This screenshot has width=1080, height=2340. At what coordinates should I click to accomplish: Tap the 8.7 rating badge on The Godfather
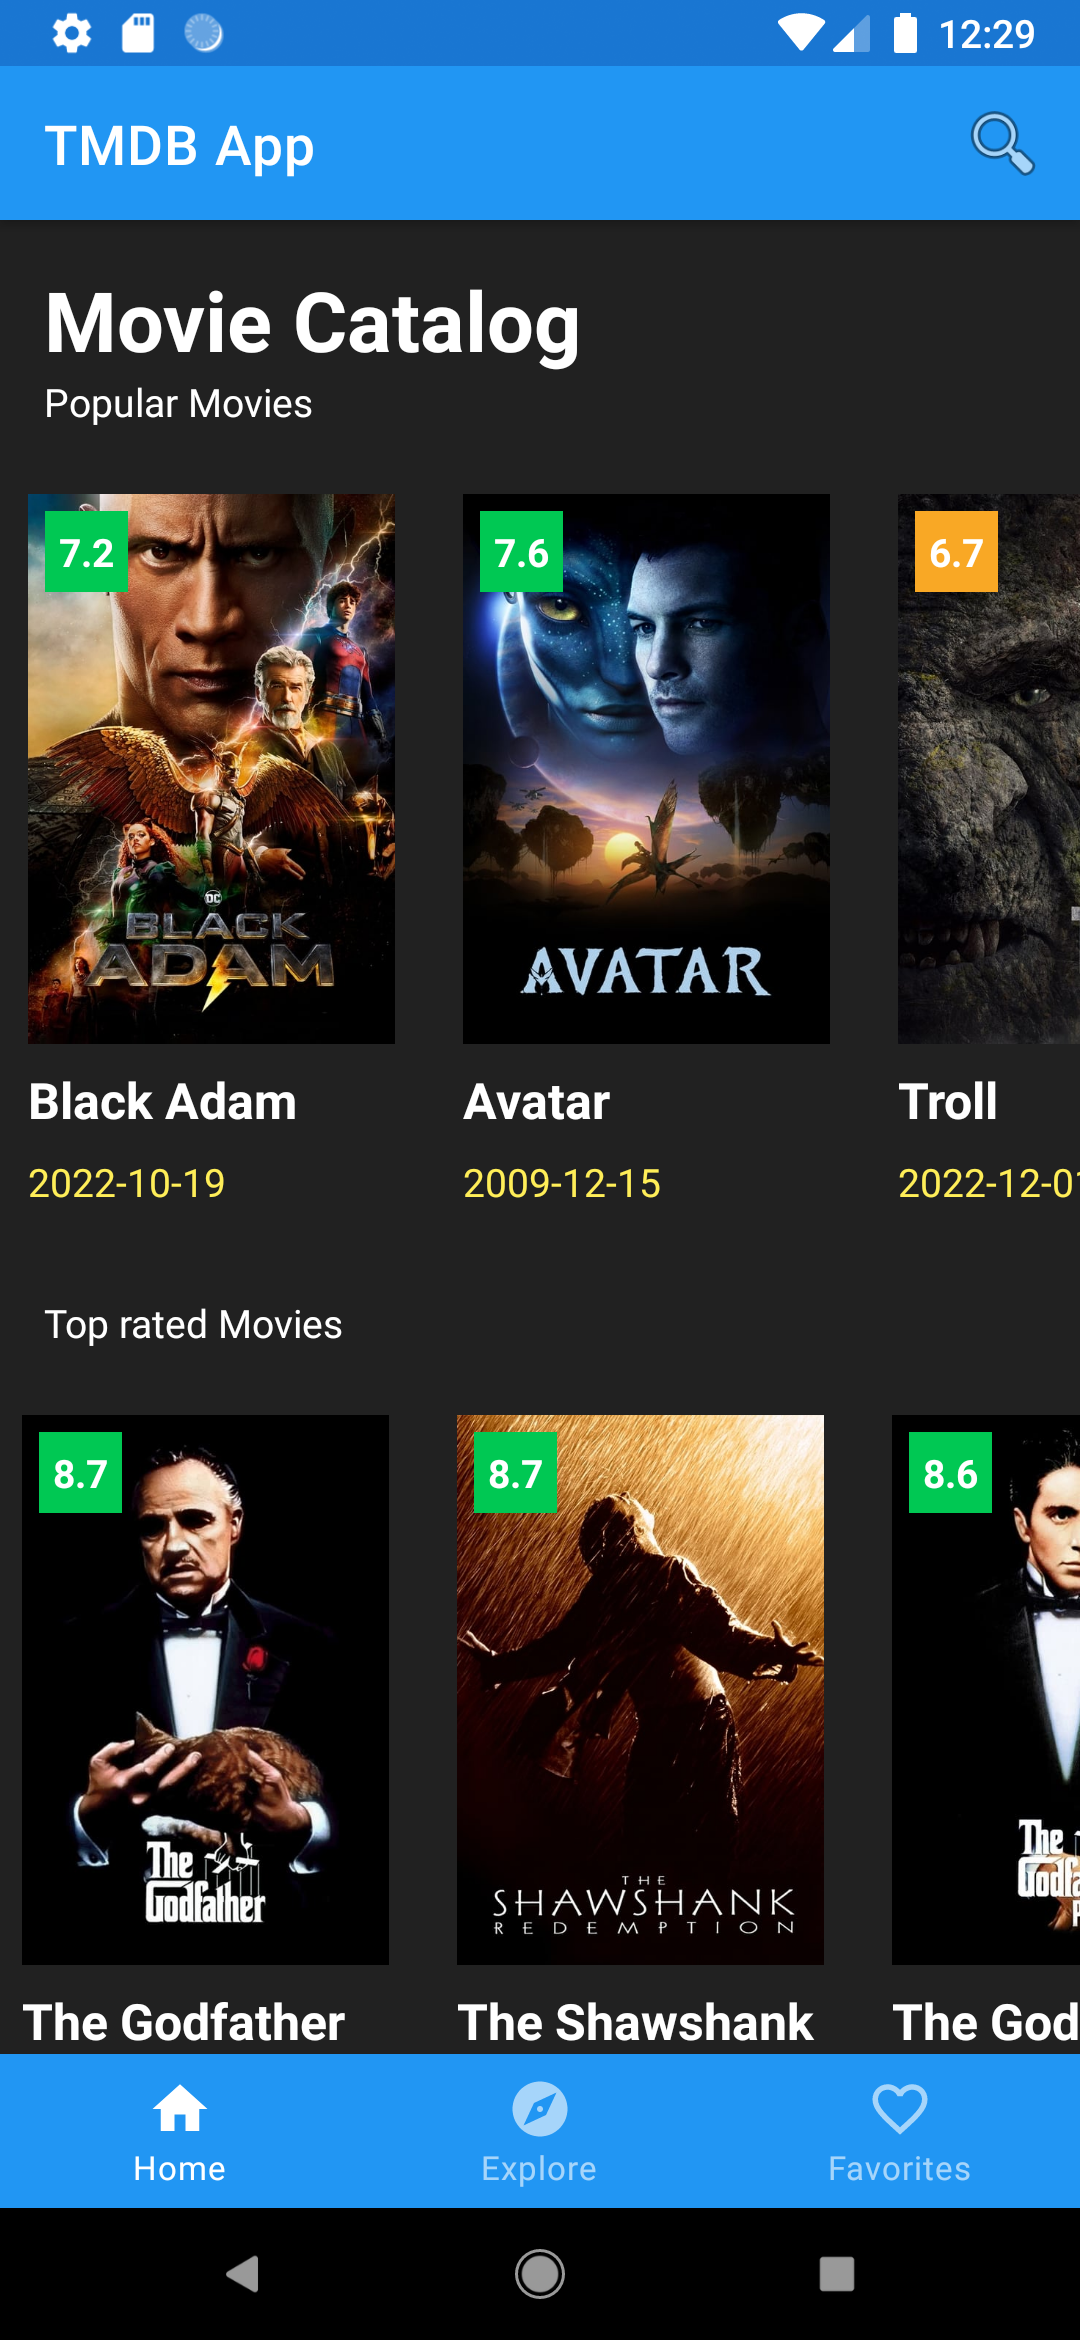point(80,1472)
